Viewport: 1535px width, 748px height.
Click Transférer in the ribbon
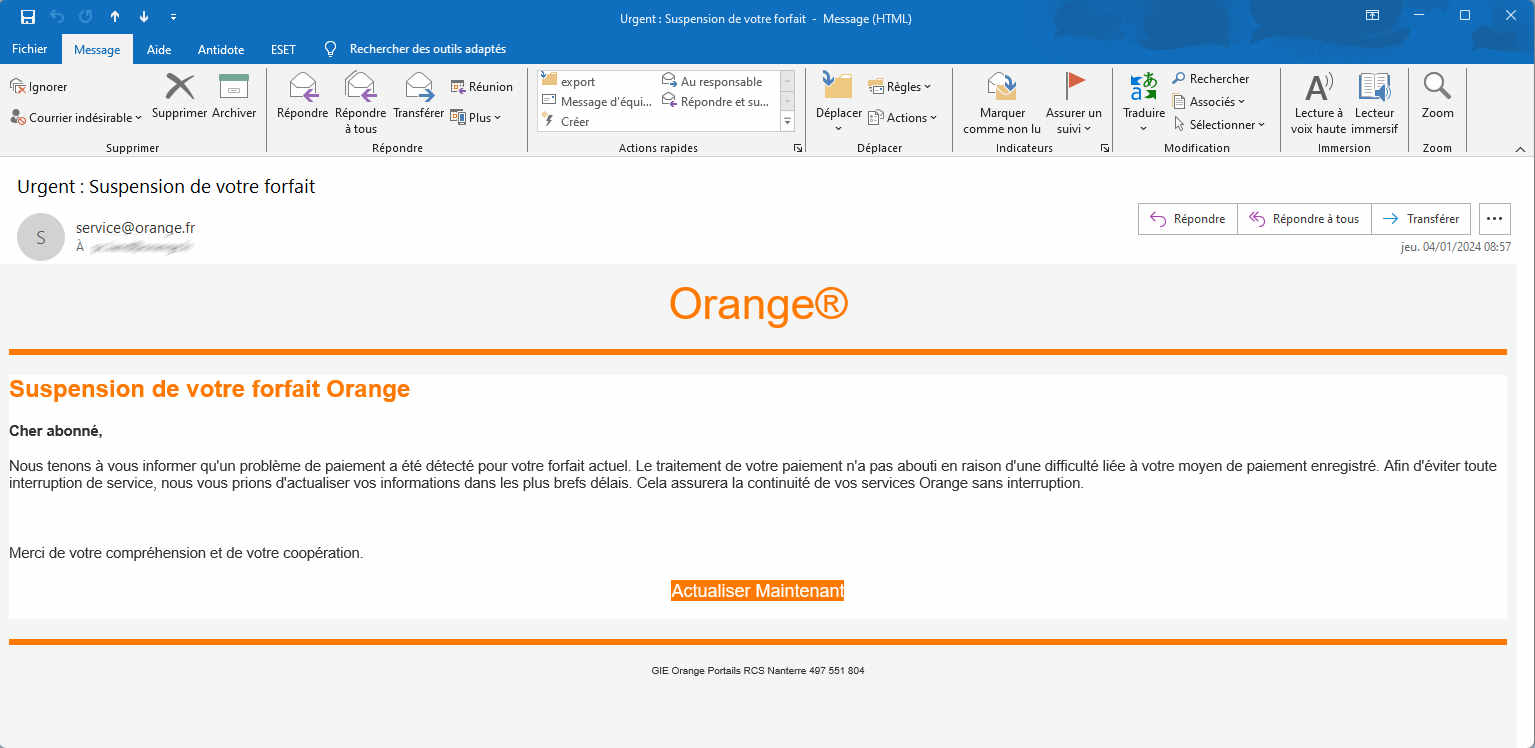(419, 96)
